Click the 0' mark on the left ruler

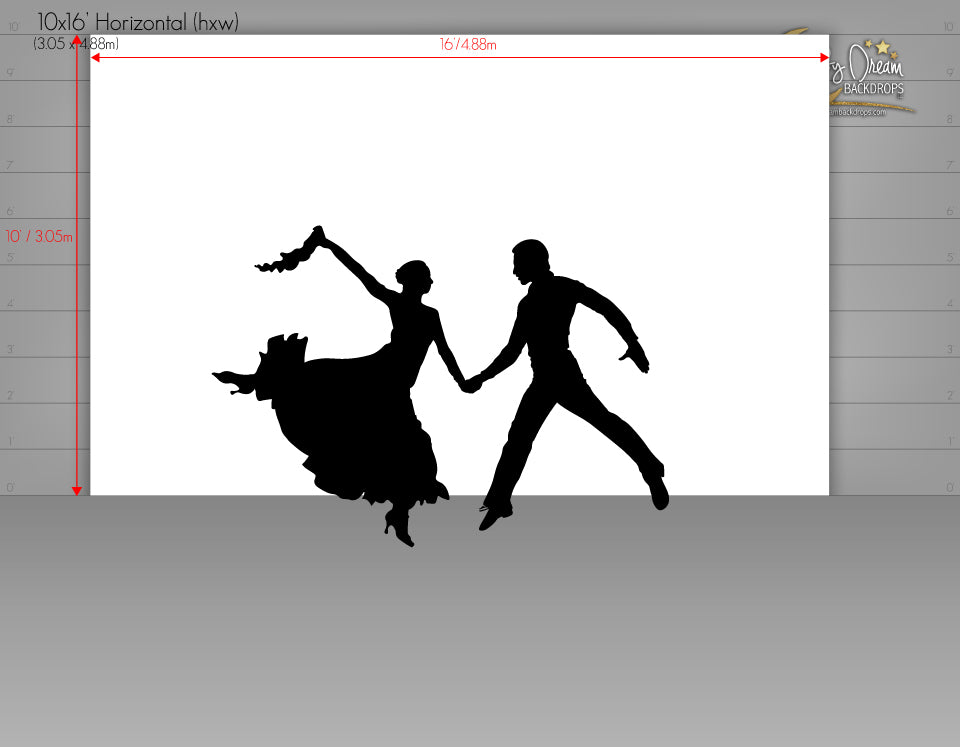[11, 488]
